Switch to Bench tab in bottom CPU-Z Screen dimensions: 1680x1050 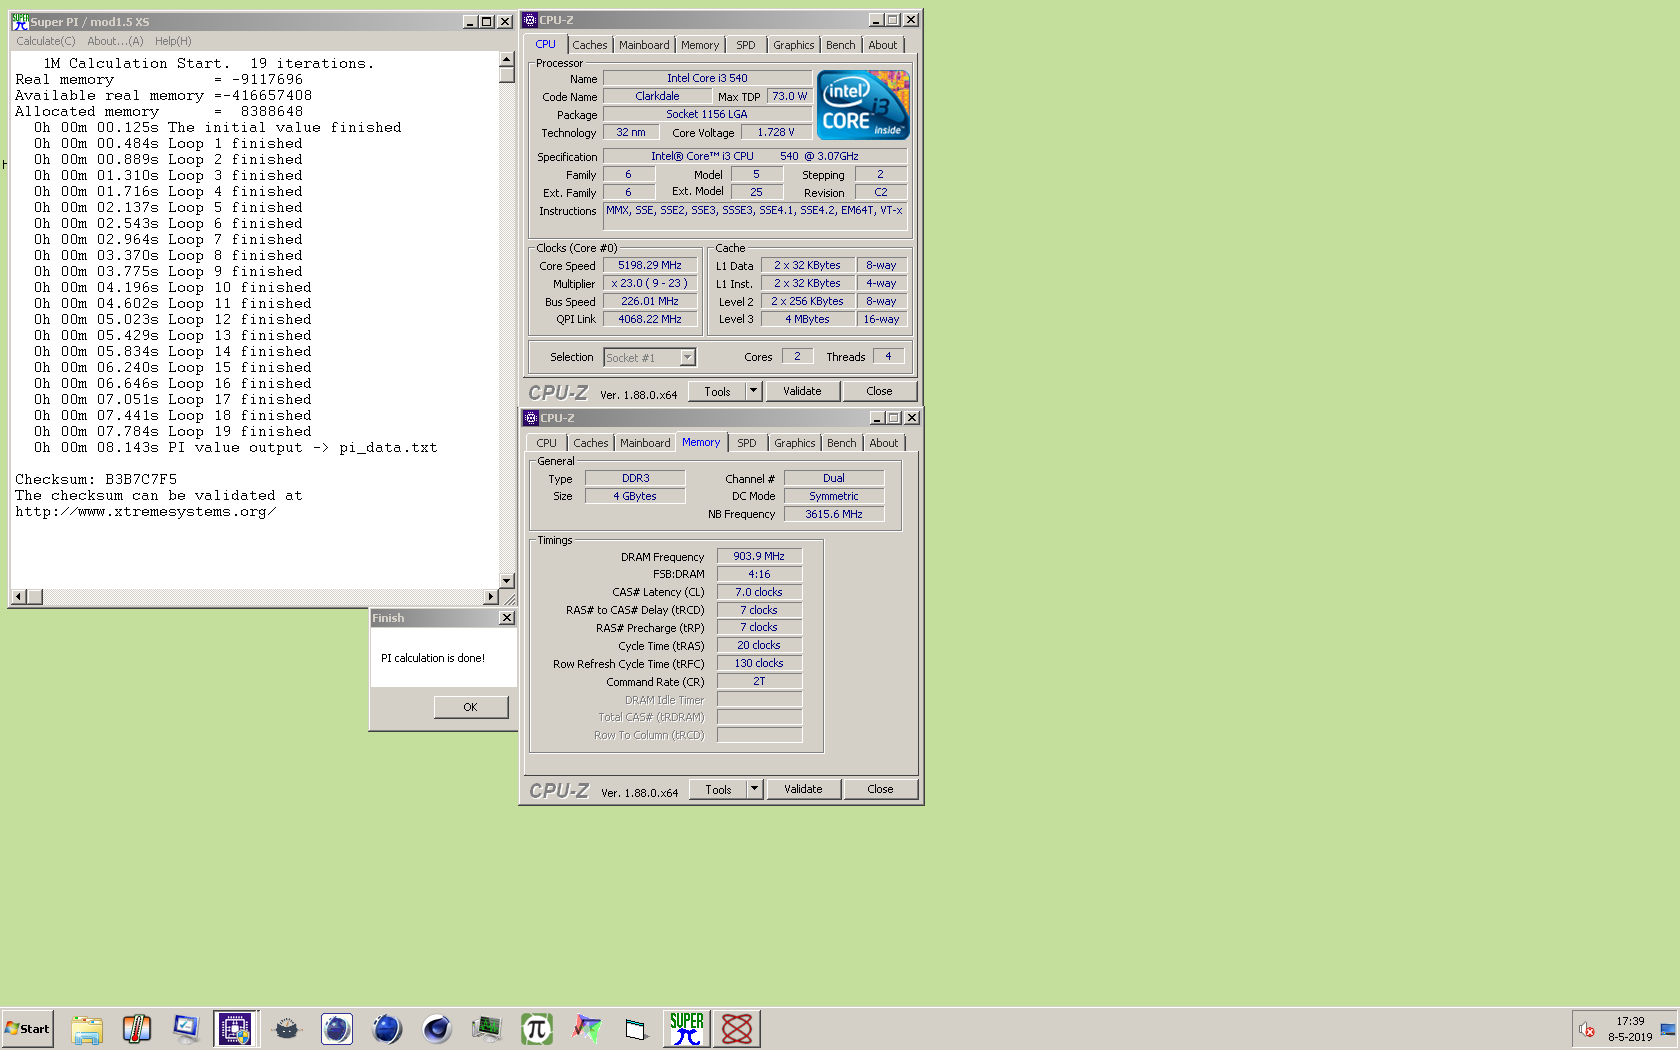[842, 443]
